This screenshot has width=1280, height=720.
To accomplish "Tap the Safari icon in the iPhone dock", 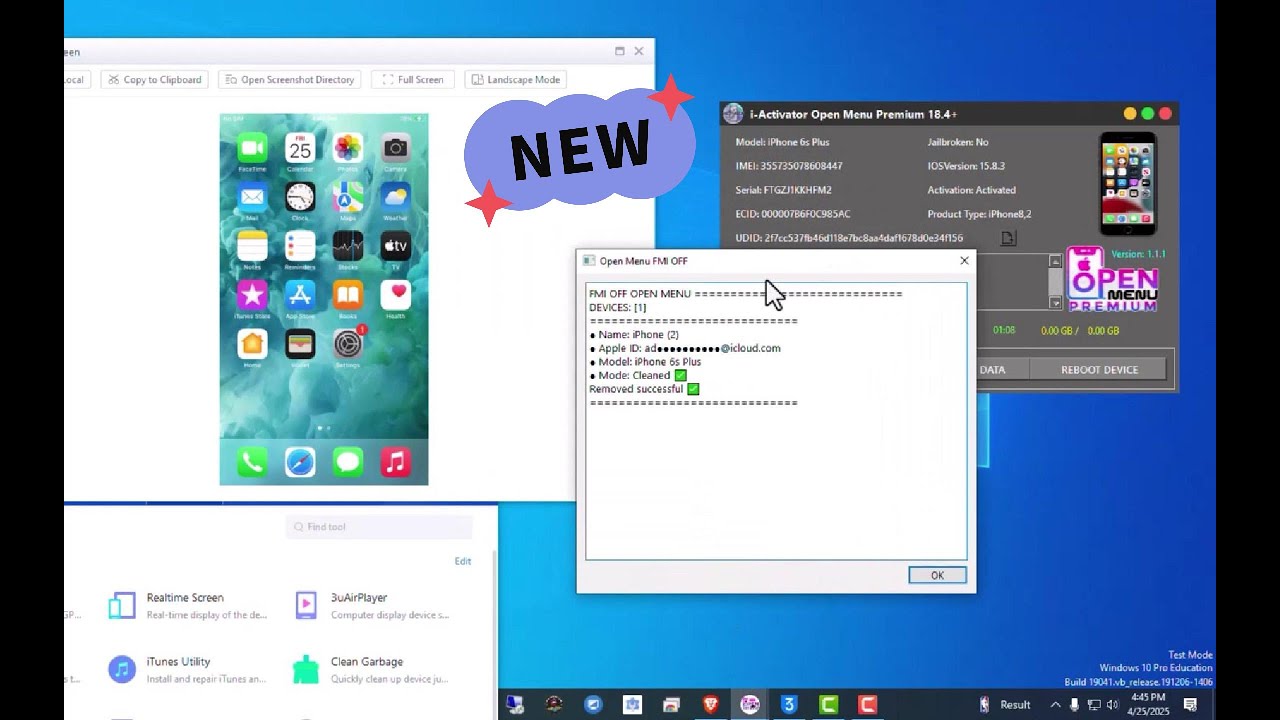I will tap(300, 462).
